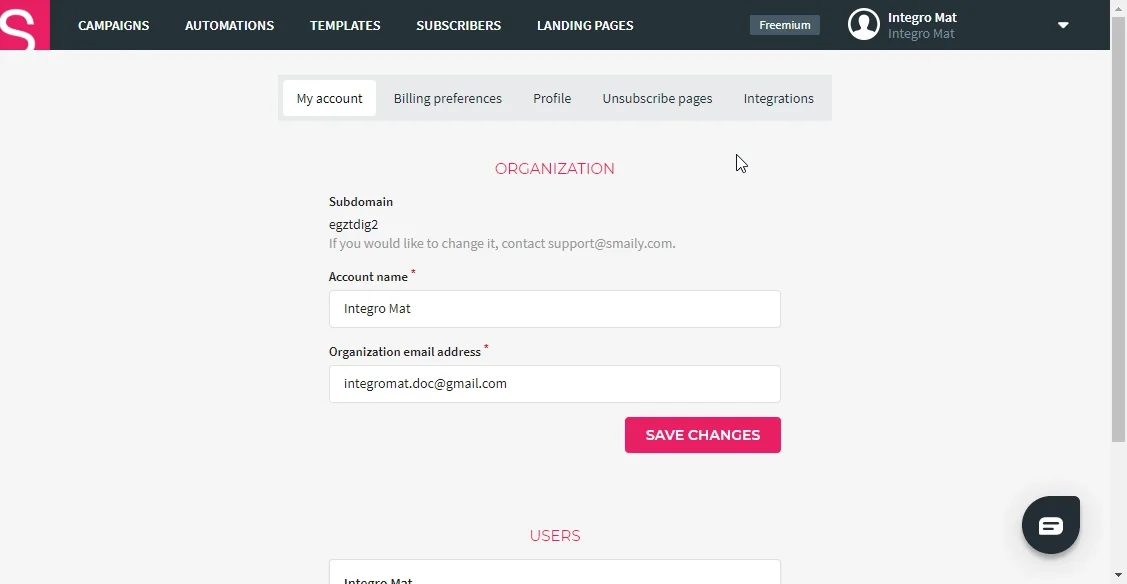Go to Templates section
Image resolution: width=1127 pixels, height=584 pixels.
tap(345, 25)
